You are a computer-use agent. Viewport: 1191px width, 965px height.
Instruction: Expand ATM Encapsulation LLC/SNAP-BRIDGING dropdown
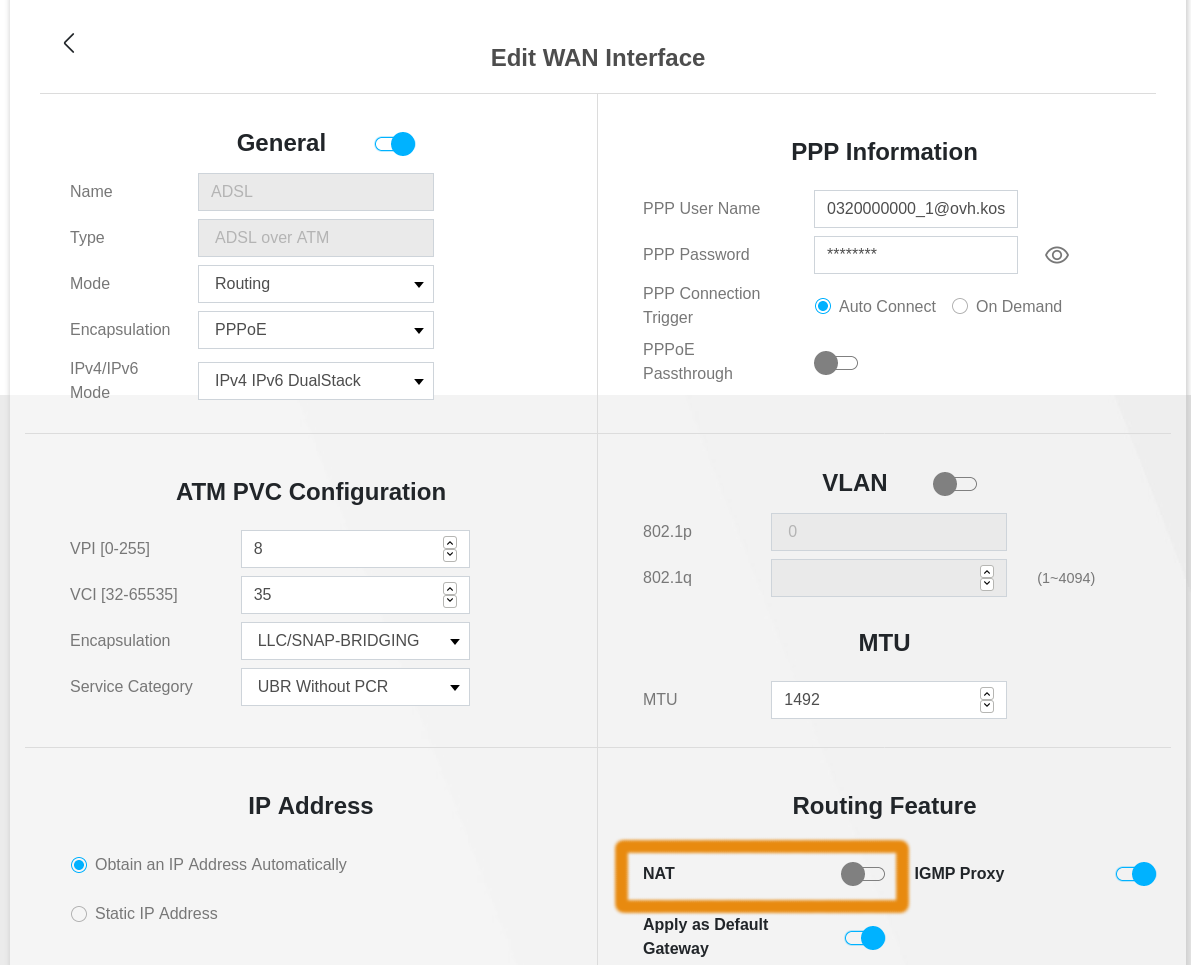point(355,641)
